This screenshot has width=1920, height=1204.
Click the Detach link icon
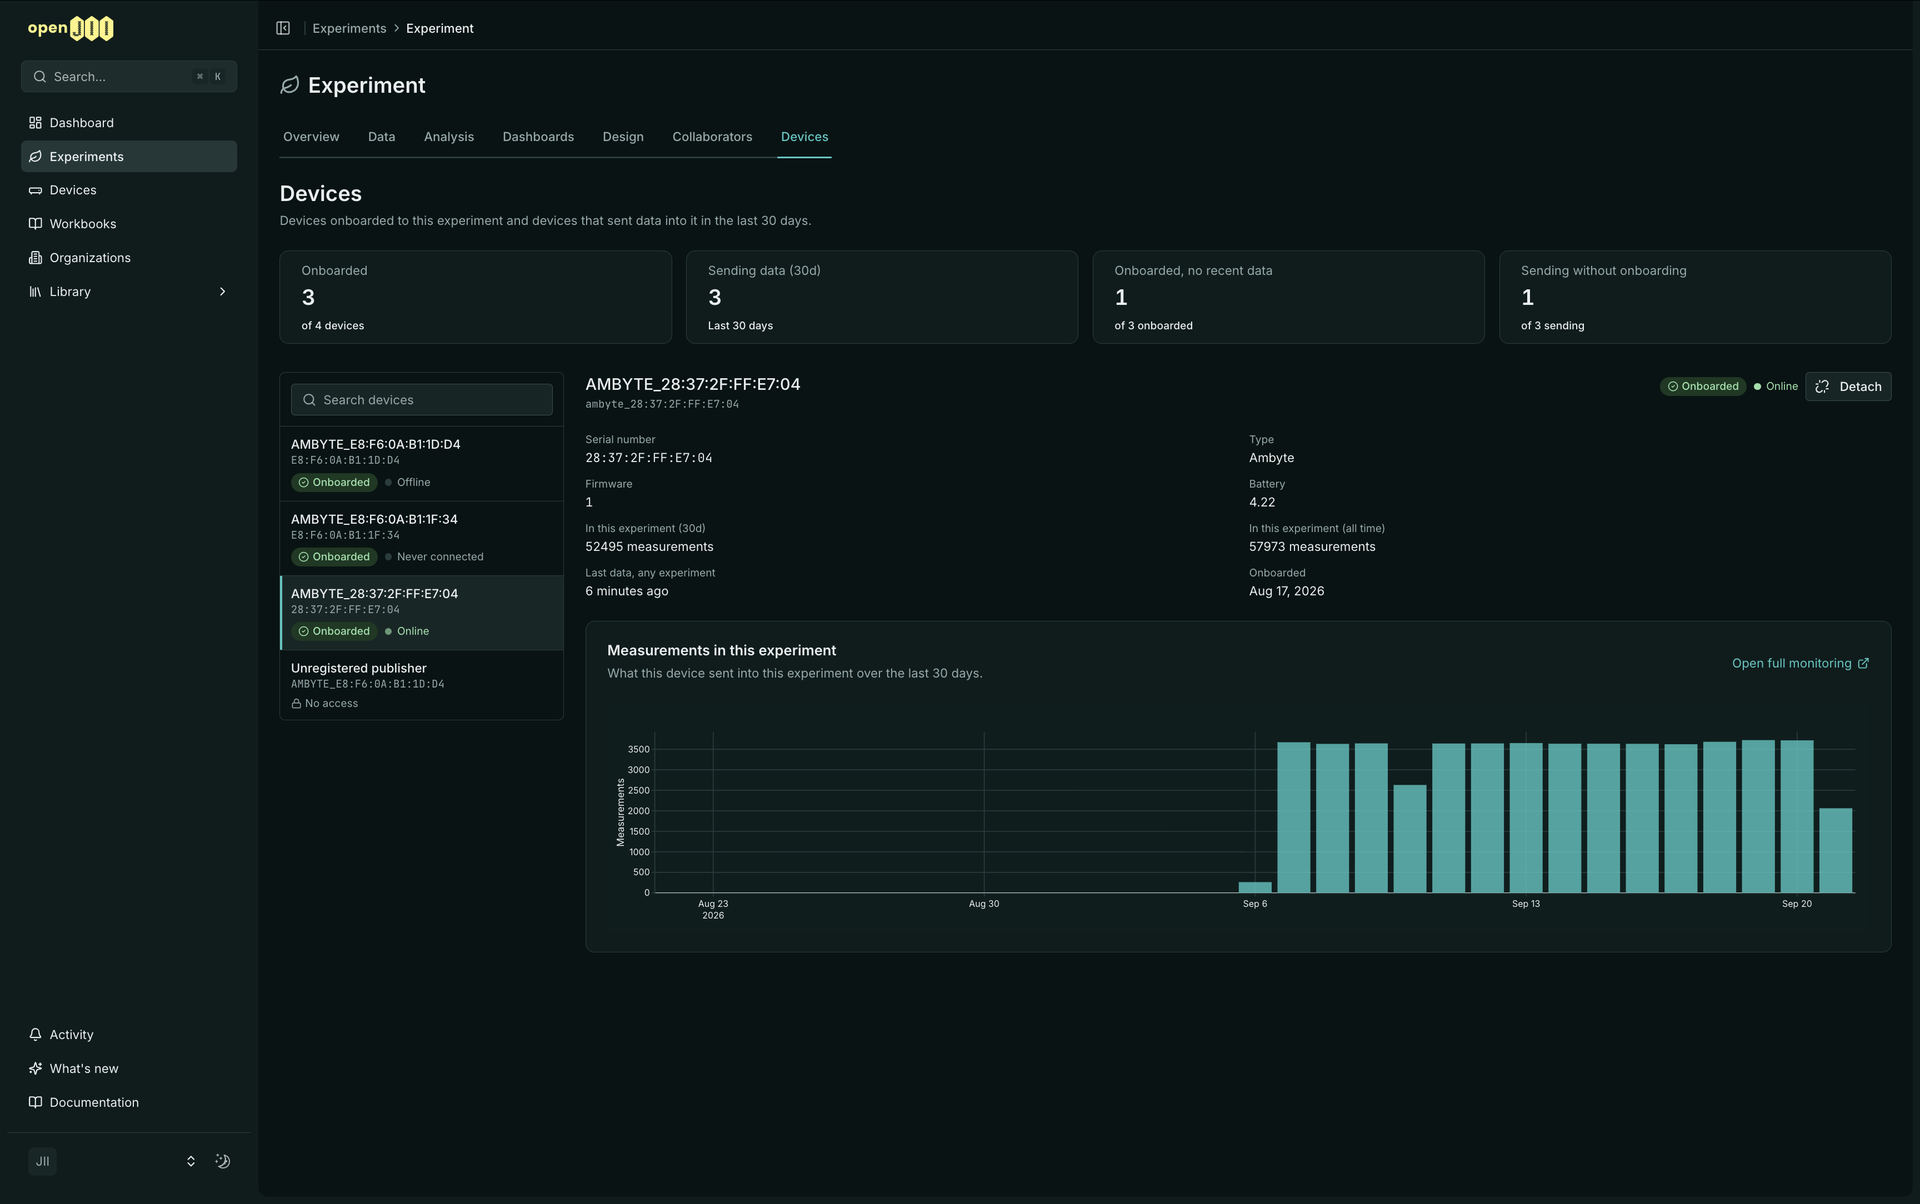pos(1822,387)
